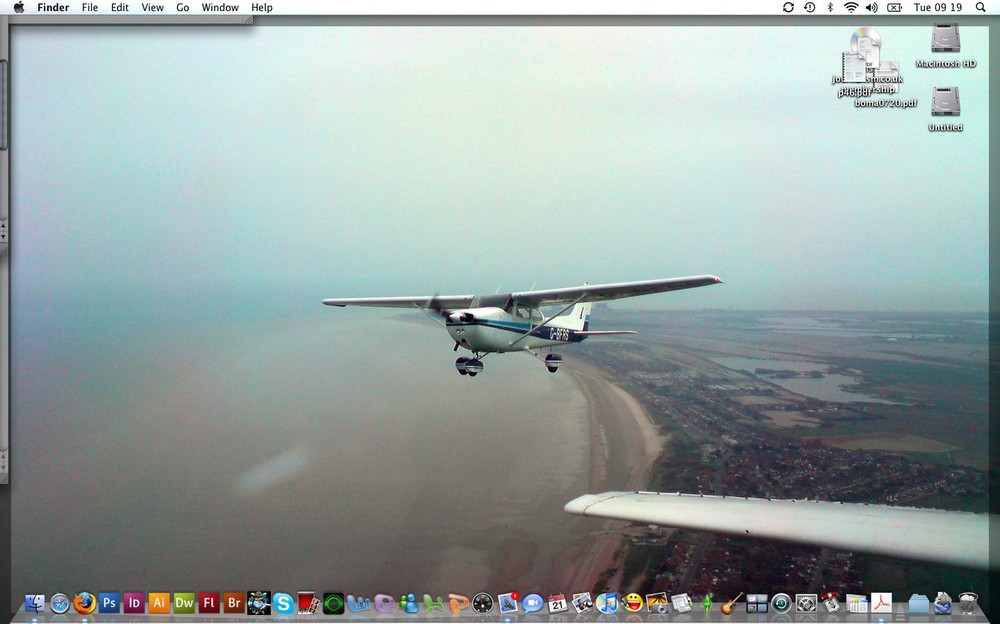Open Microsoft PowerPoint in the Dock
This screenshot has height=624, width=1000.
[458, 602]
